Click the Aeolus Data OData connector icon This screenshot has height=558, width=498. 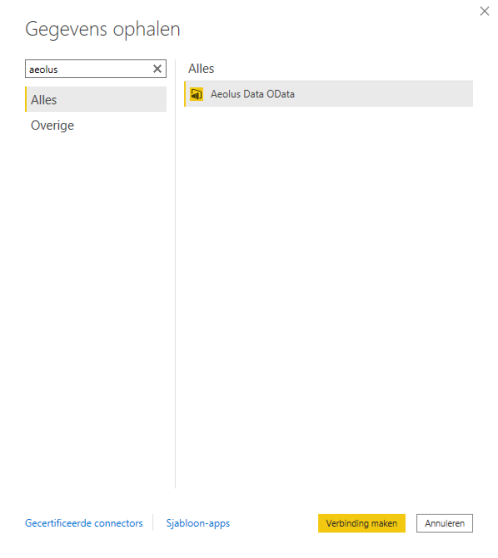point(196,94)
